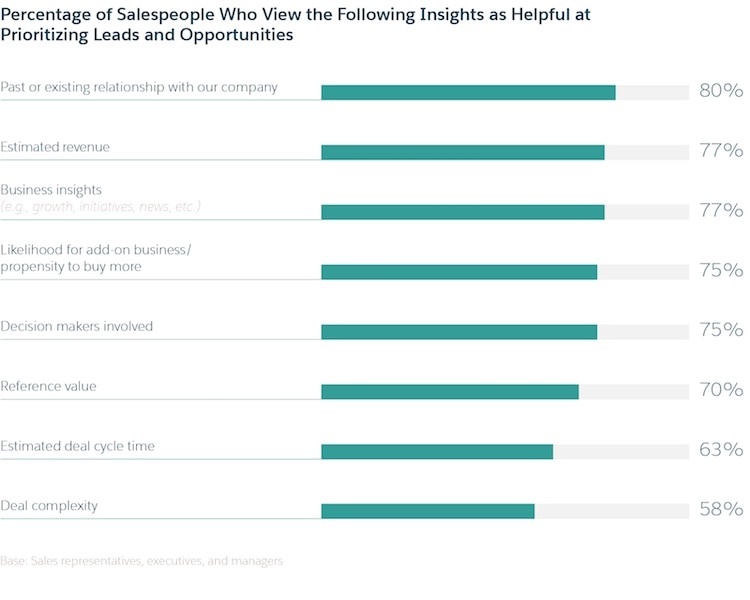The height and width of the screenshot is (600, 750).
Task: Click the 58% value label
Action: coord(720,510)
